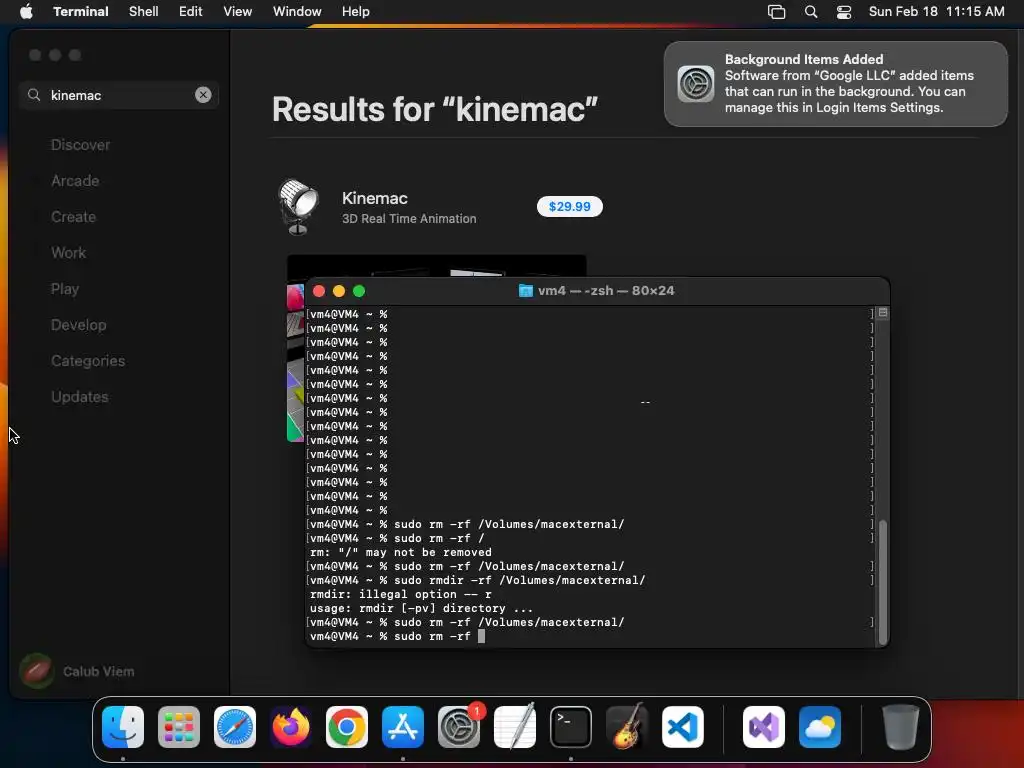Image resolution: width=1024 pixels, height=768 pixels.
Task: Launch Visual Studio from the Dock
Action: pos(764,727)
